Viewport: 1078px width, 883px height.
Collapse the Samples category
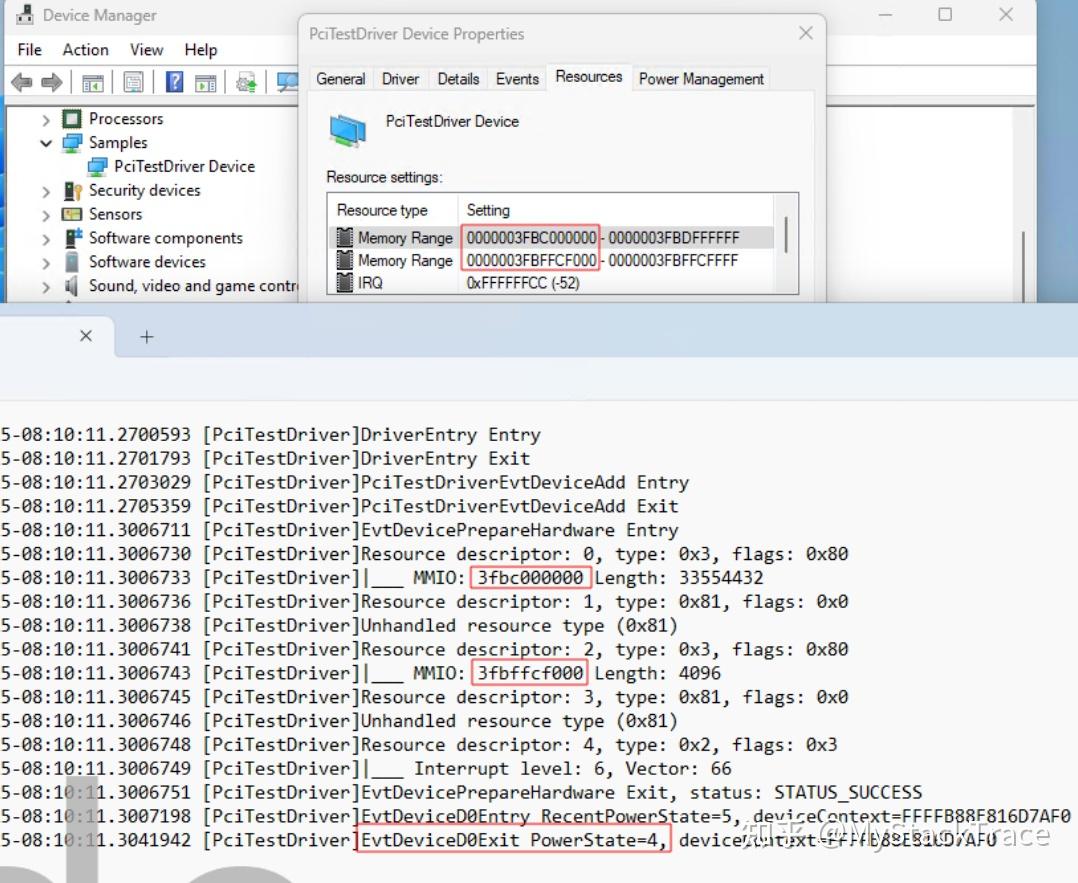(x=46, y=142)
